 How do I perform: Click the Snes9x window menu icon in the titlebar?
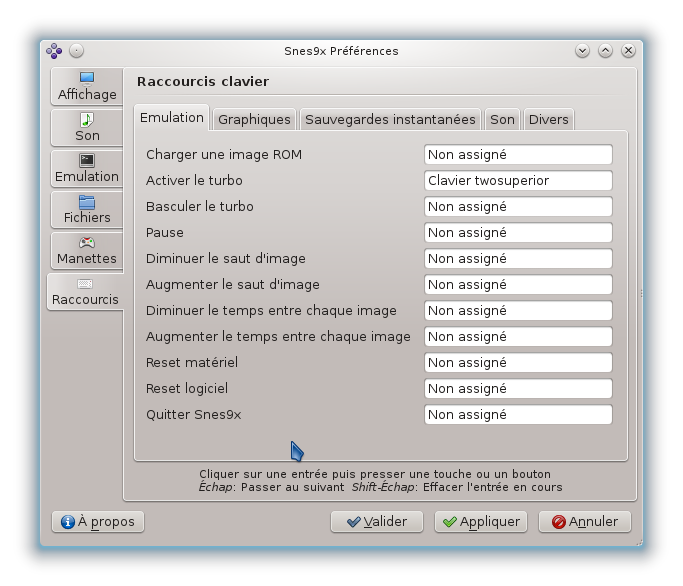(x=54, y=51)
